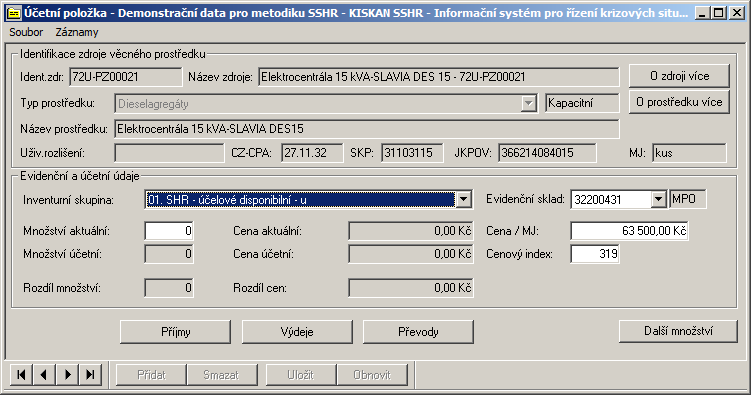Screen dimensions: 751x395
Task: Click the Název zdroje field
Action: 439,77
